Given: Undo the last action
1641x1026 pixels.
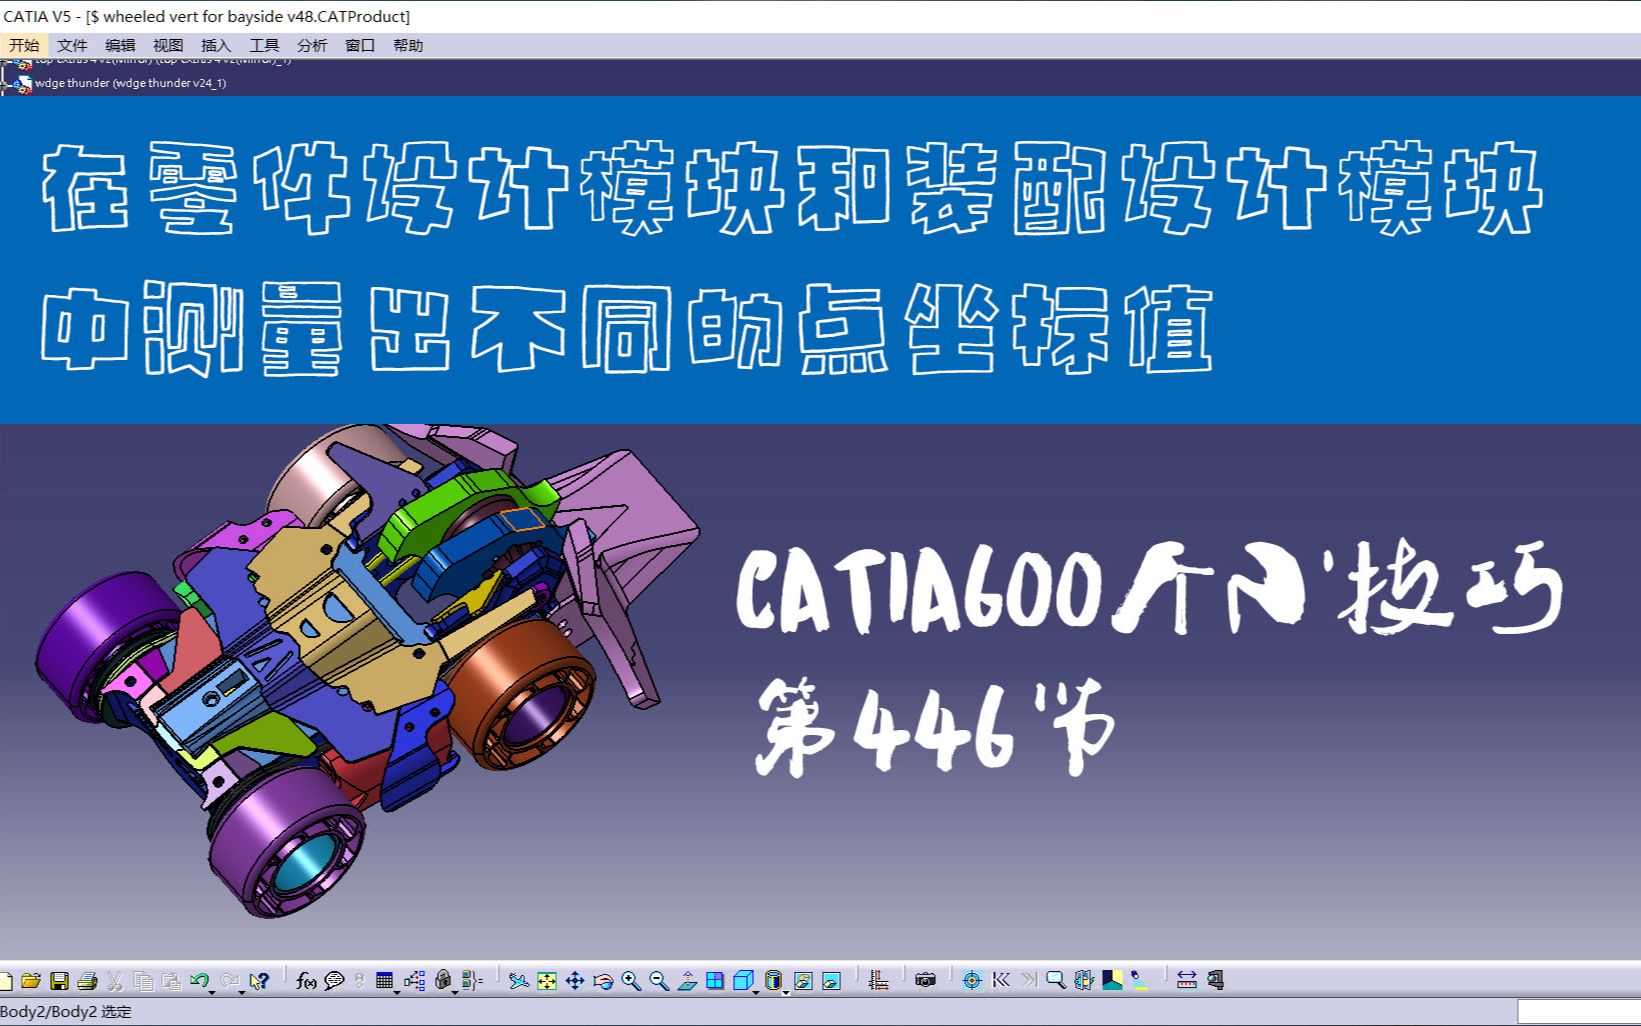Looking at the screenshot, I should (x=198, y=980).
